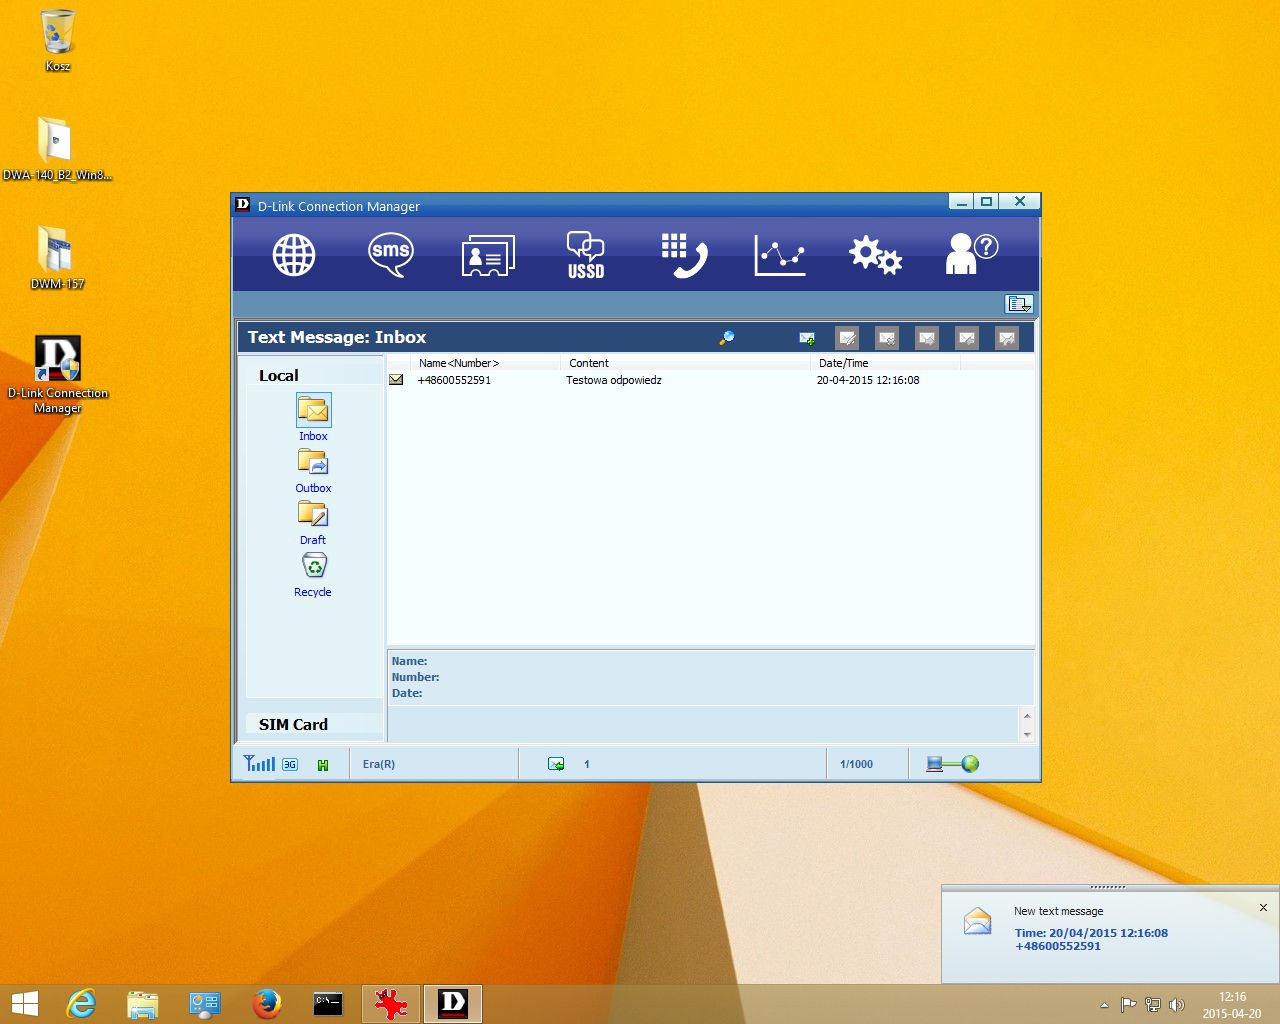Viewport: 1280px width, 1024px height.
Task: Open the Draft folder
Action: click(x=313, y=523)
